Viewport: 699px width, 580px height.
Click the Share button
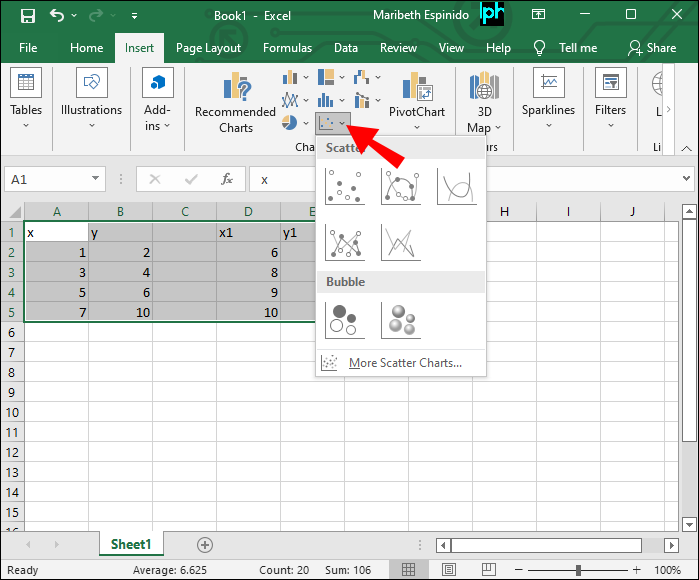pos(652,48)
